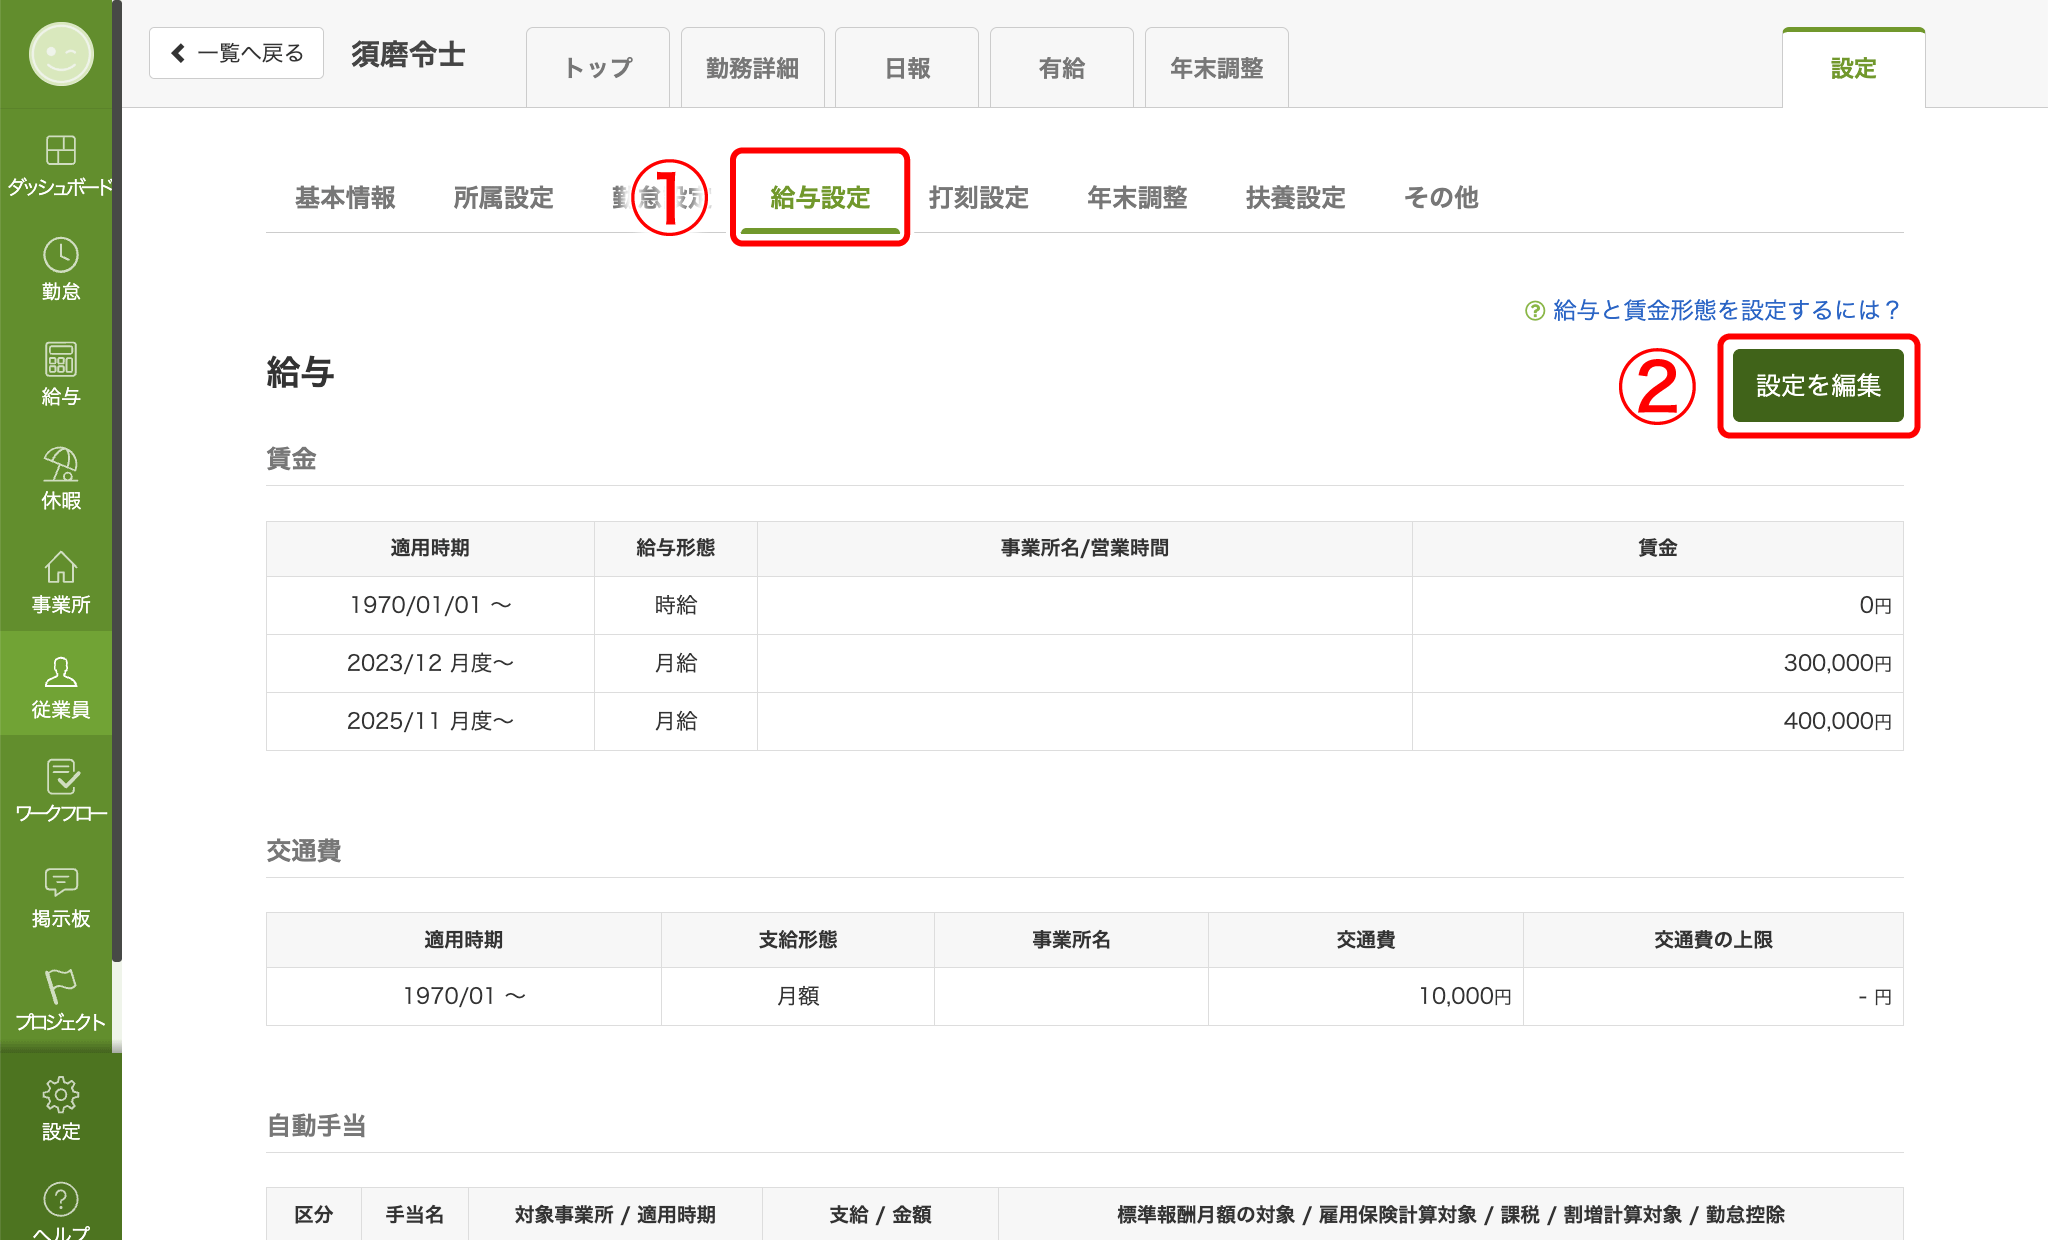
Task: Switch to the 勤務詳細 tab
Action: click(753, 68)
